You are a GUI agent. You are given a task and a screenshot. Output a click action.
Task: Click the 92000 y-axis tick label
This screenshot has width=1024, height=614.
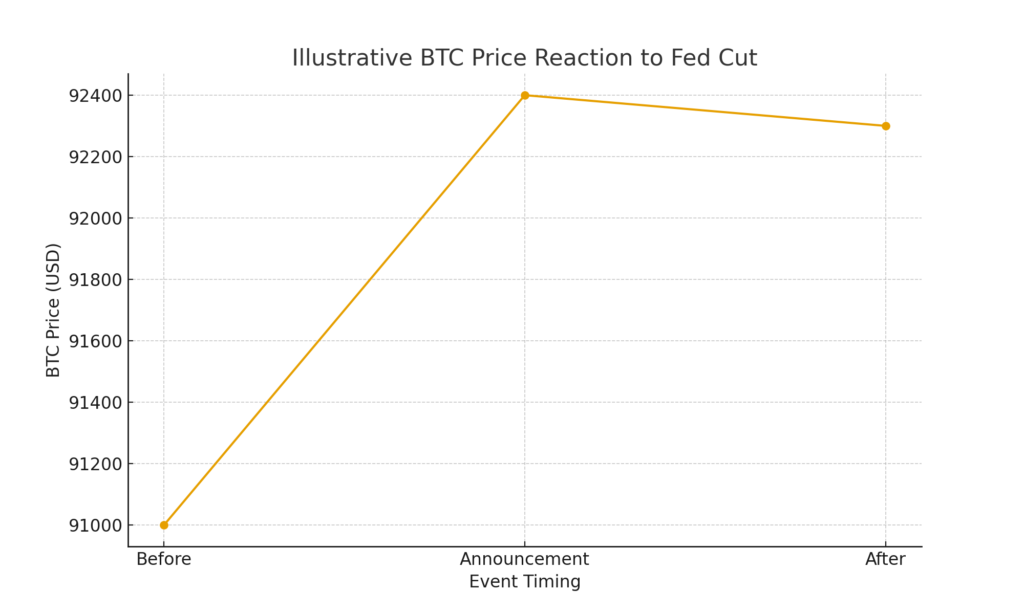[95, 218]
